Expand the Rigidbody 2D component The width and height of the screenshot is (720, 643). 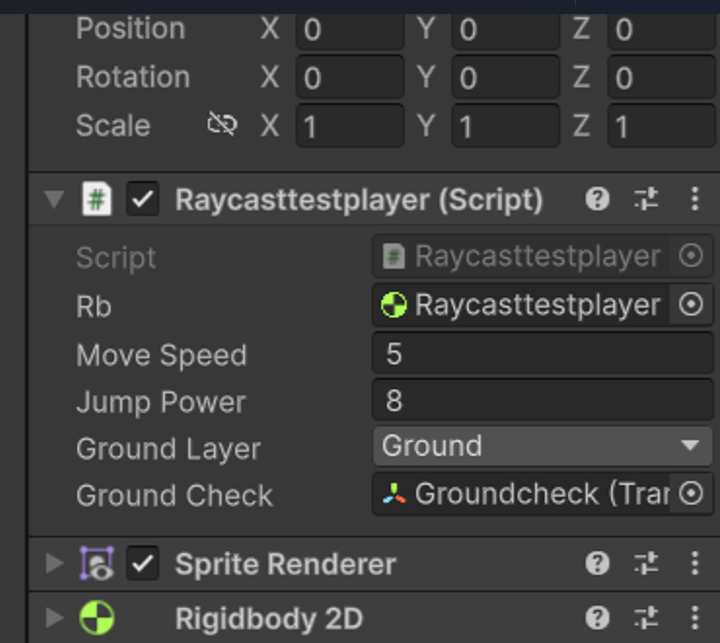(x=54, y=619)
